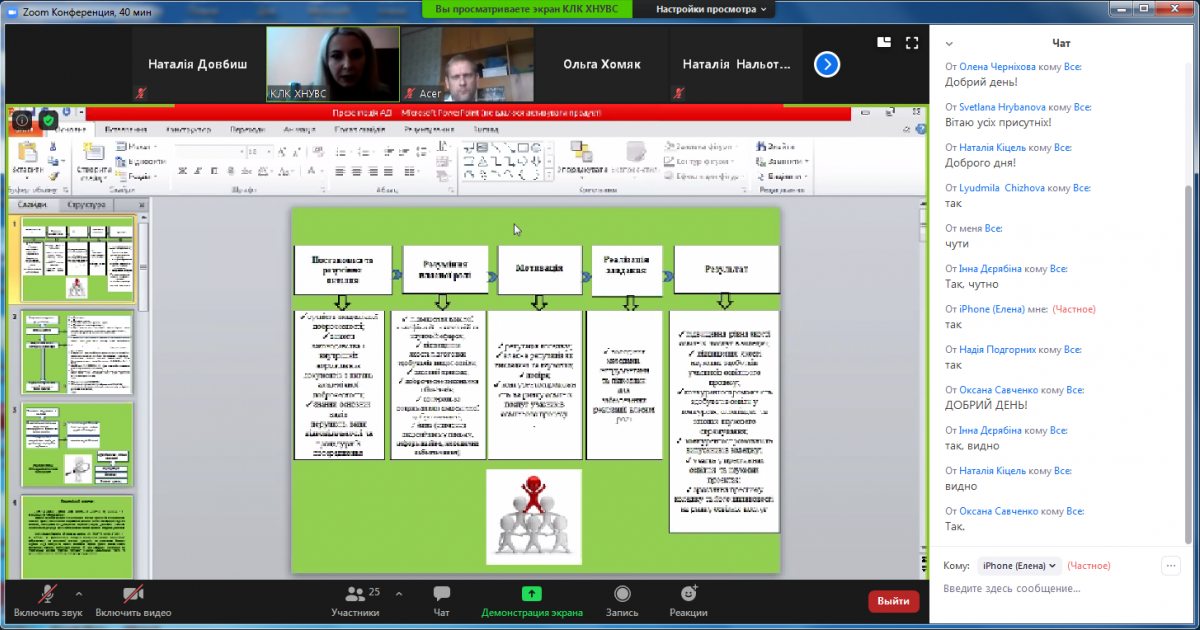
Task: Toggle the Чат button in bottom toolbar
Action: [x=441, y=601]
